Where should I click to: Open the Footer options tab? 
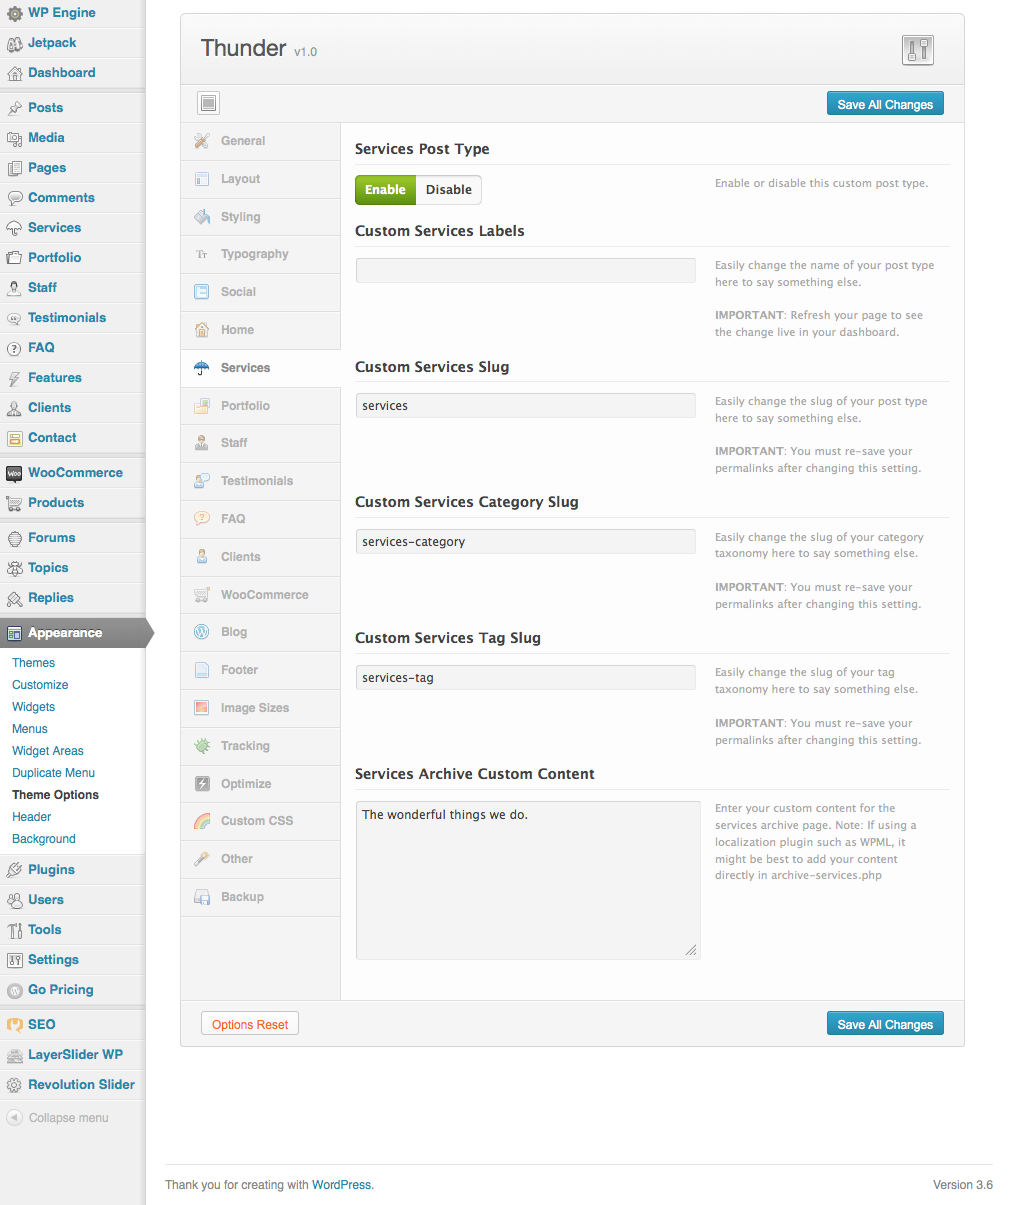261,670
